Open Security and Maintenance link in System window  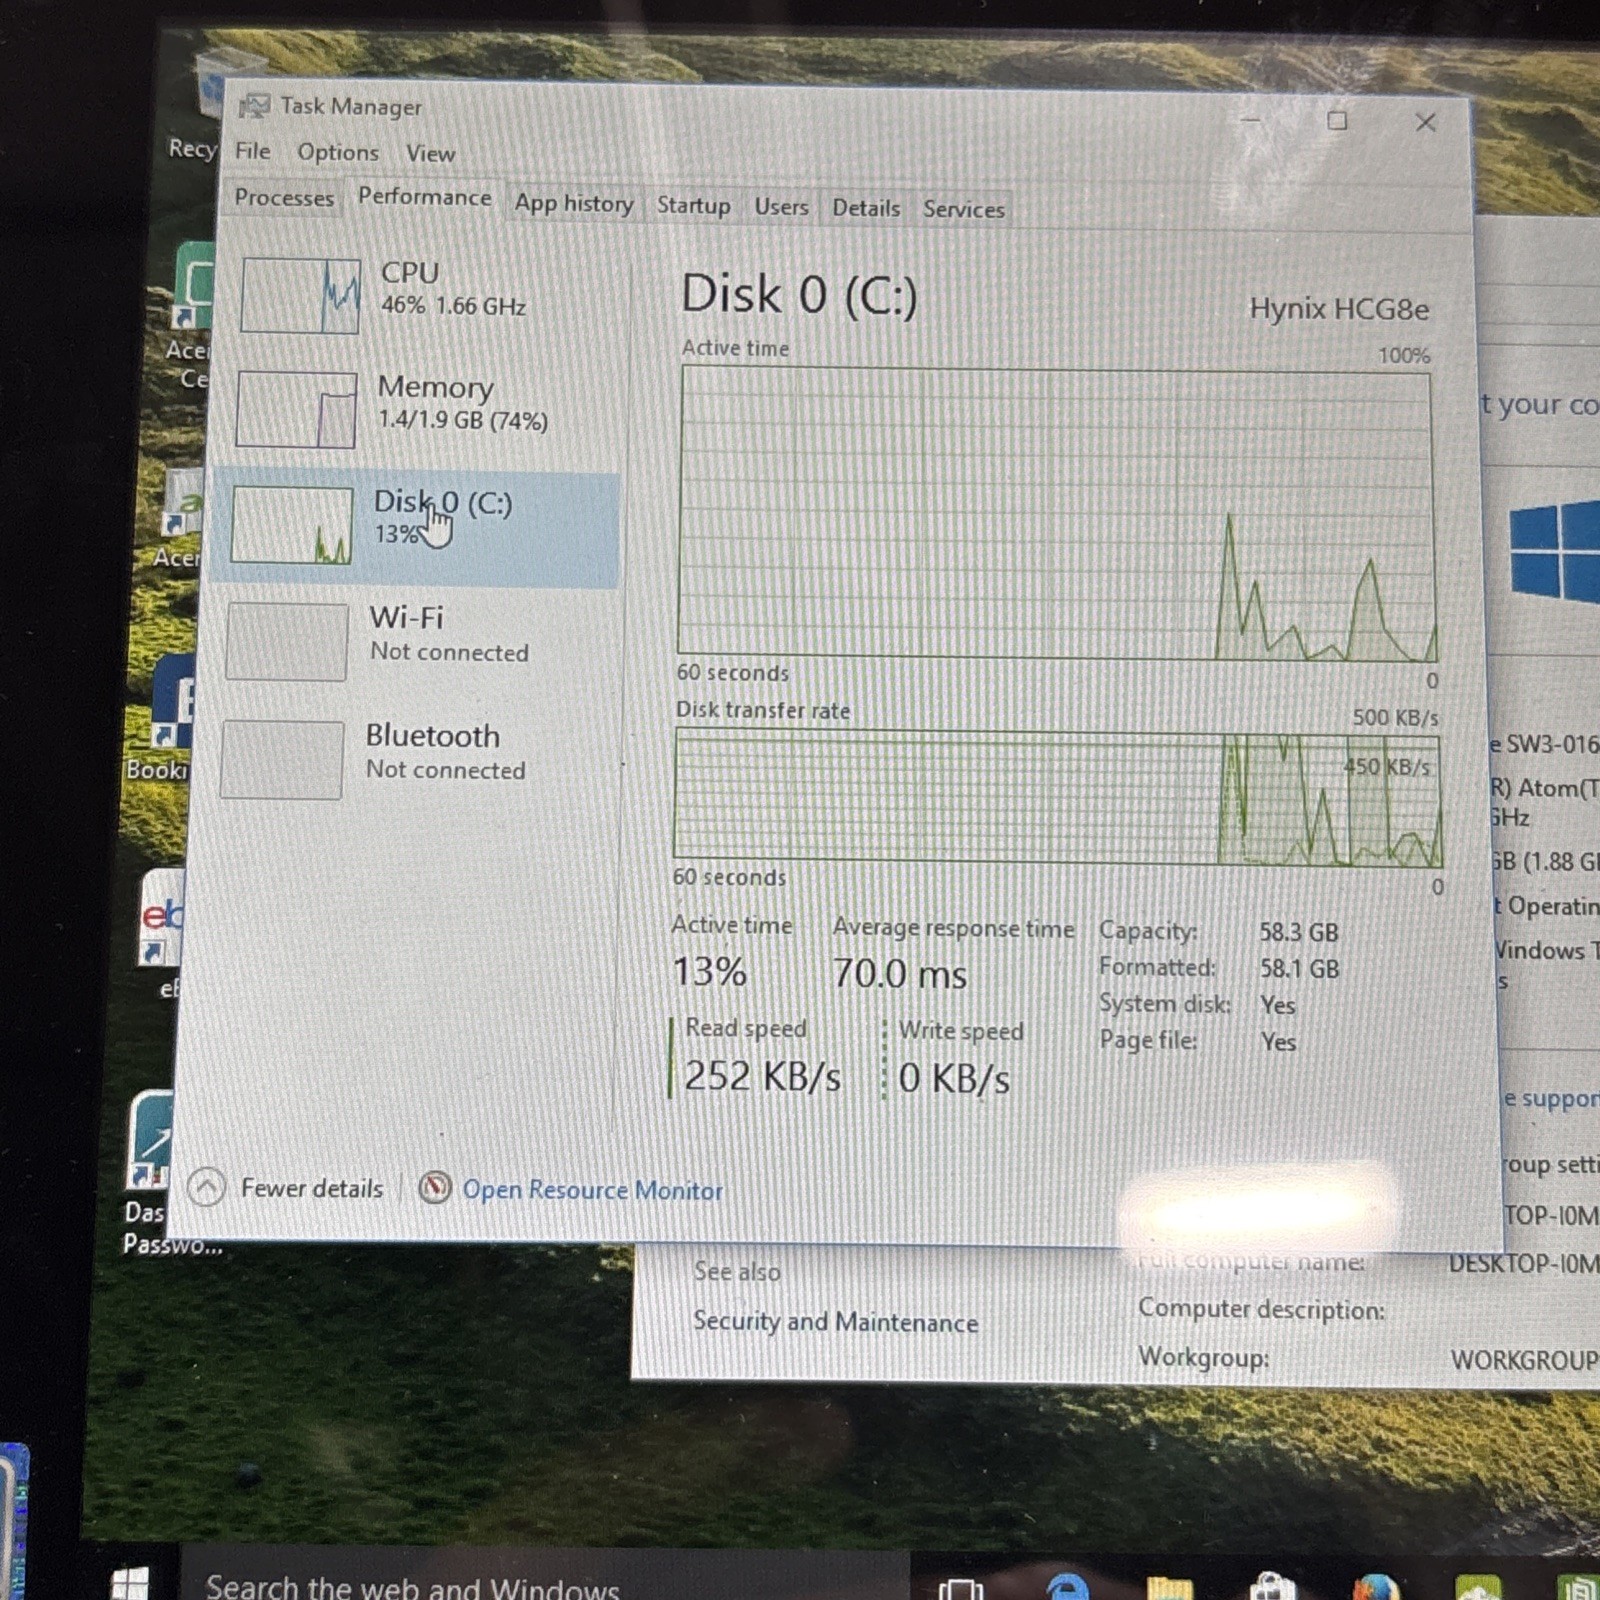pos(835,1322)
